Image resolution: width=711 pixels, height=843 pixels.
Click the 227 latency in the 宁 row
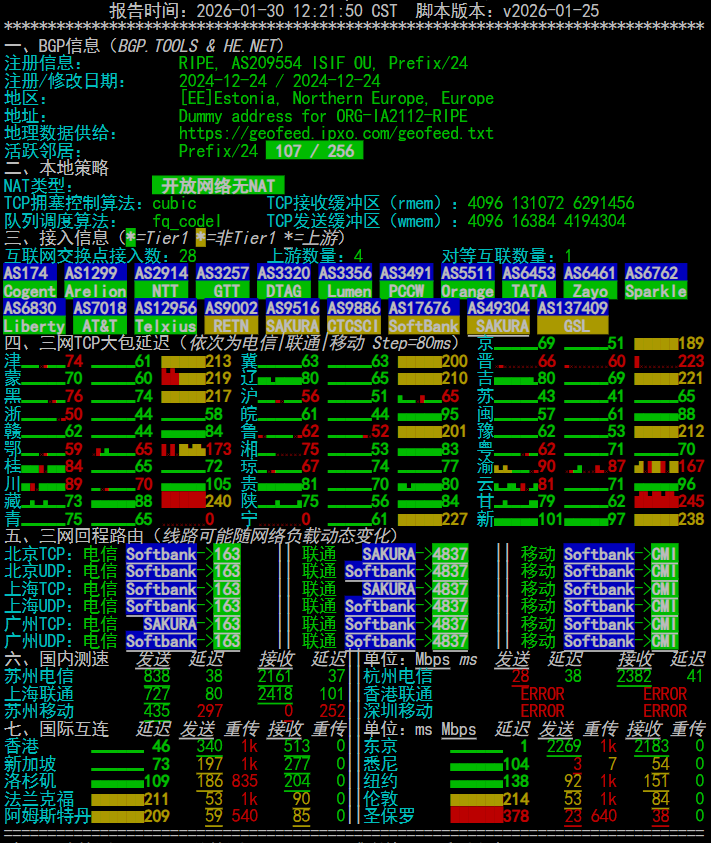(x=454, y=519)
